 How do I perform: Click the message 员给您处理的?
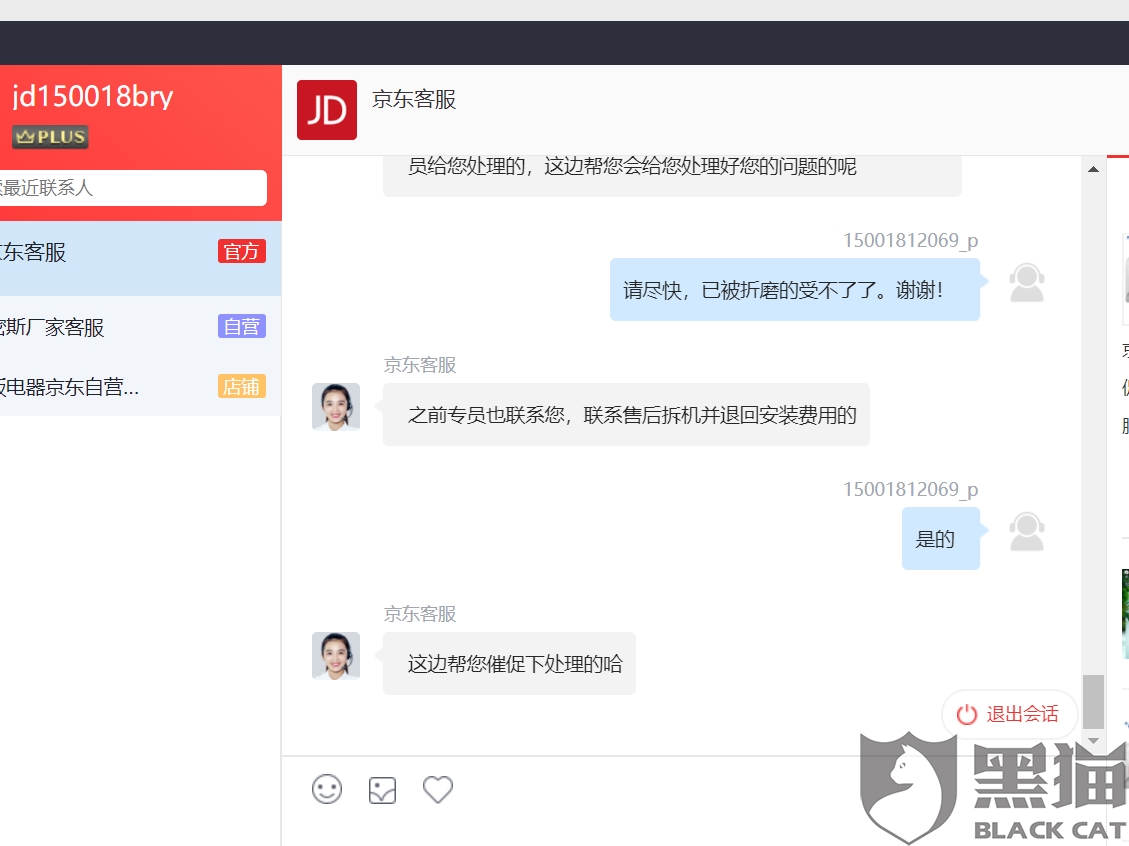coord(672,174)
